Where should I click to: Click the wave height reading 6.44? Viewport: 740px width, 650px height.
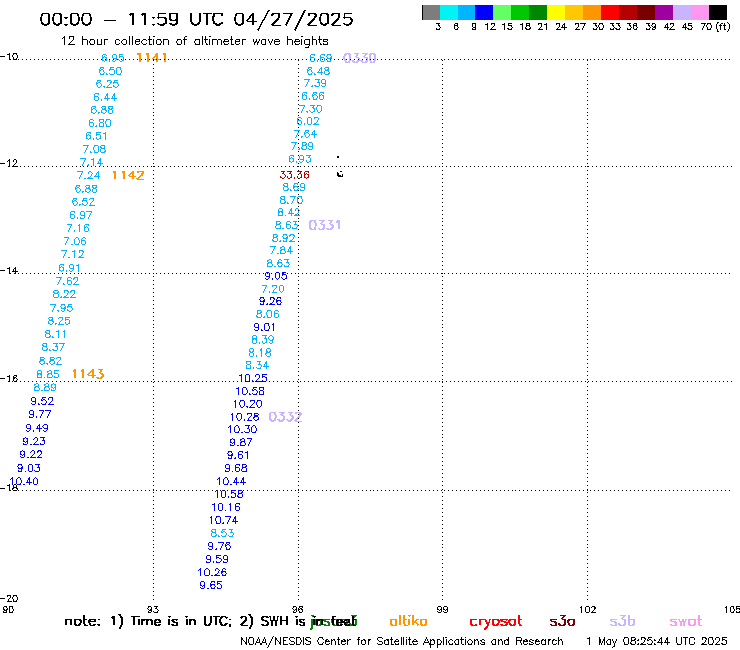tap(105, 97)
